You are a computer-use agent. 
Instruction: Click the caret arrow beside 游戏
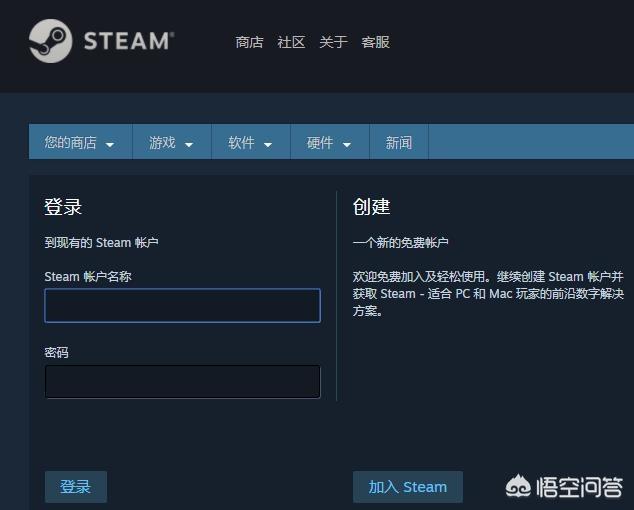(x=189, y=145)
